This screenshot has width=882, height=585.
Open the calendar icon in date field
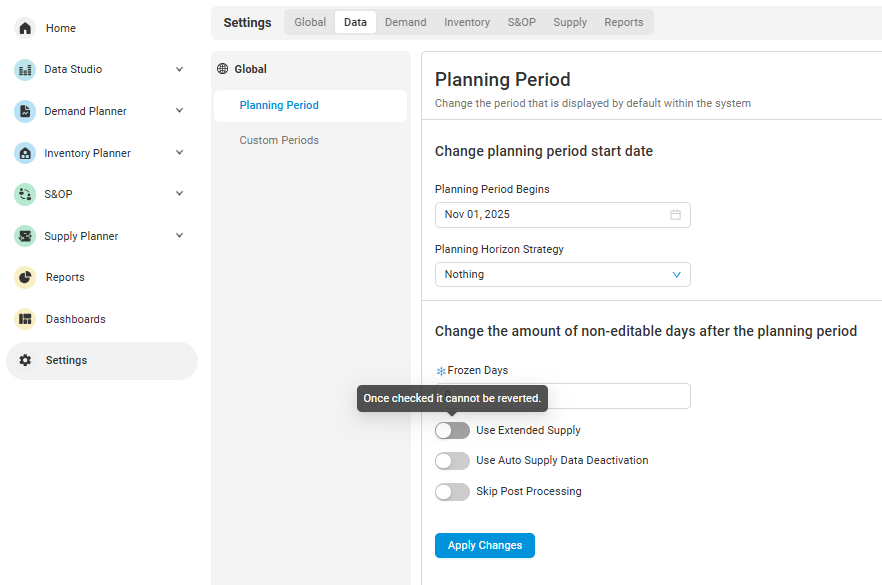tap(675, 215)
